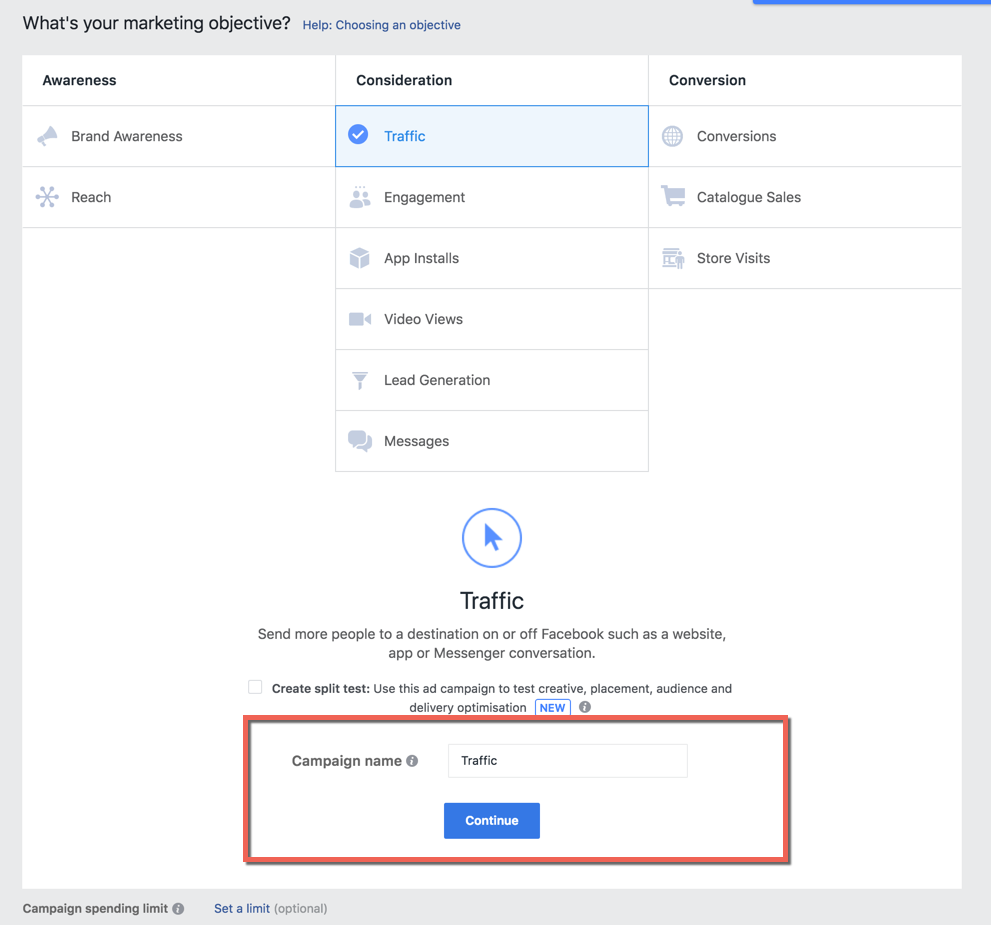Screen dimensions: 991x925
Task: Click the large Traffic title text
Action: pyautogui.click(x=492, y=600)
